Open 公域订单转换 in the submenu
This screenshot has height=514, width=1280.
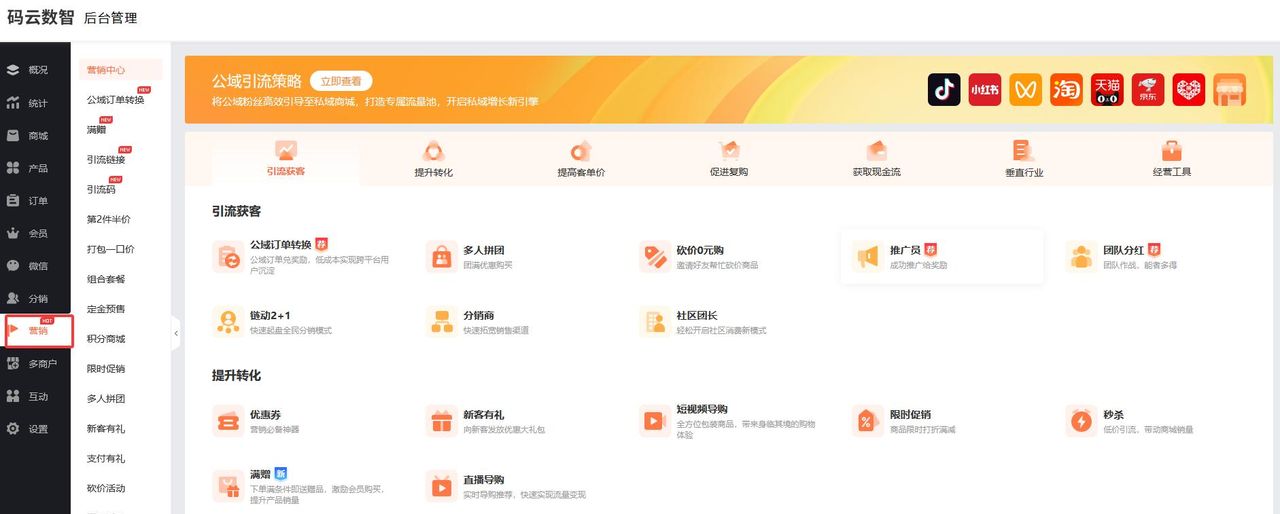(116, 100)
